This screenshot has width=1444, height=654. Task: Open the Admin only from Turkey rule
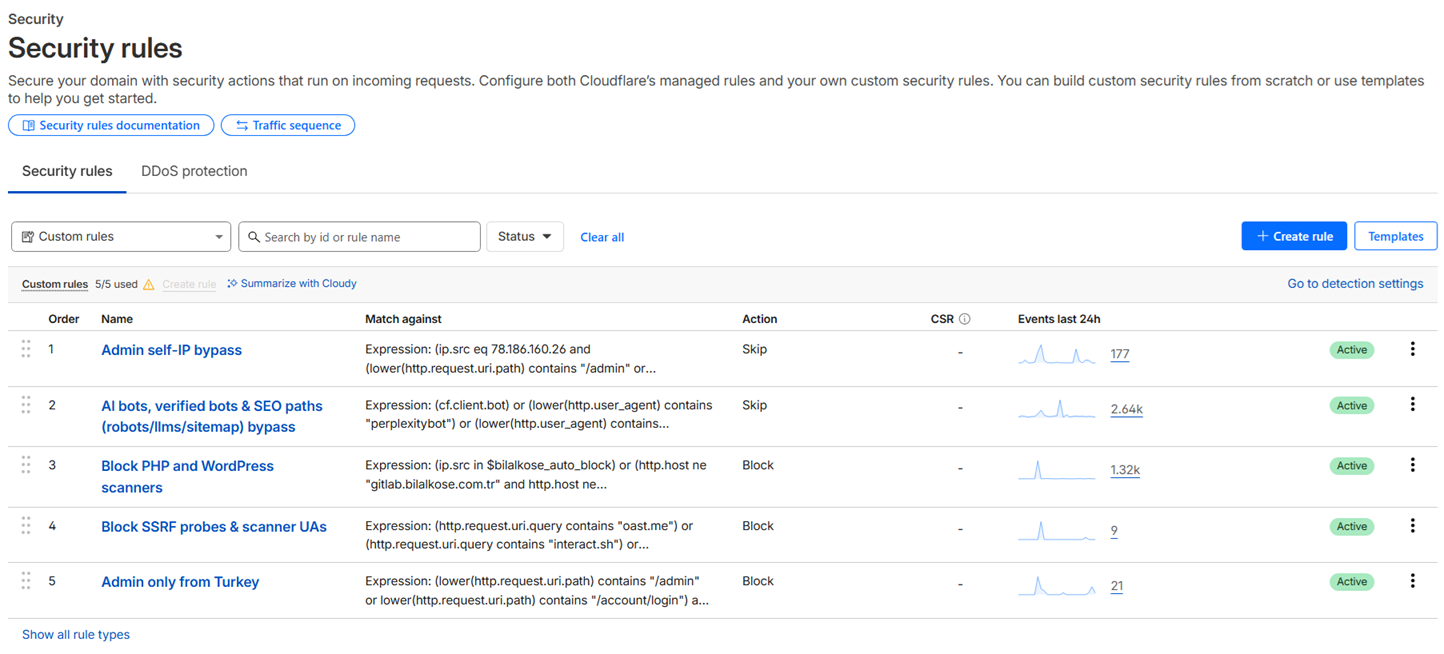click(180, 582)
